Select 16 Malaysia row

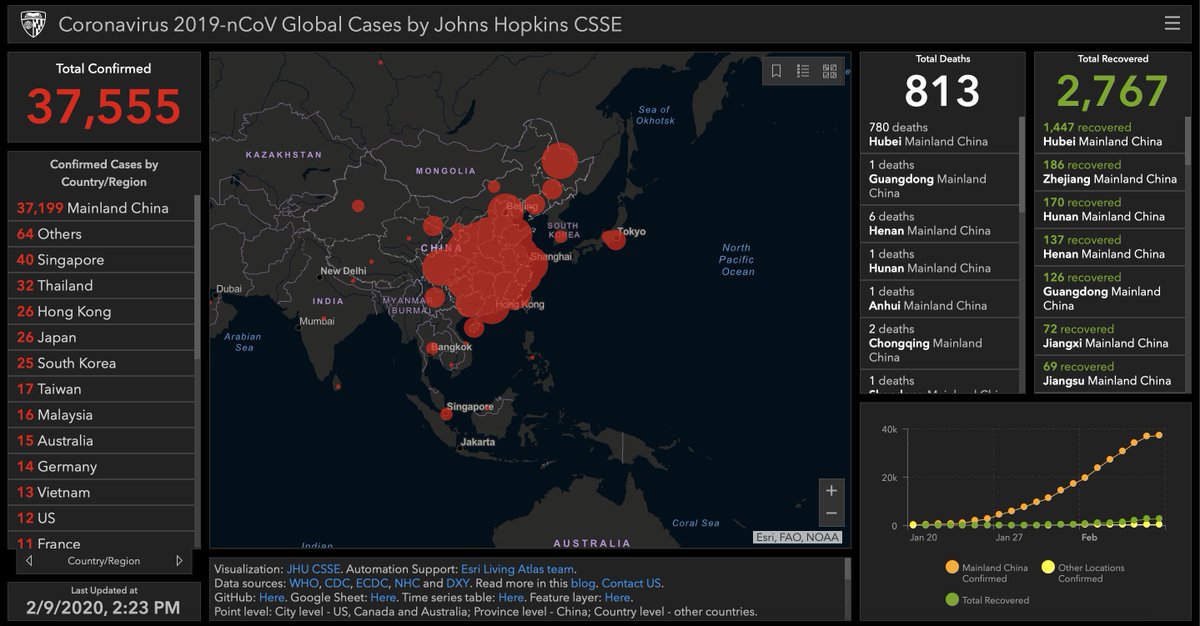102,415
